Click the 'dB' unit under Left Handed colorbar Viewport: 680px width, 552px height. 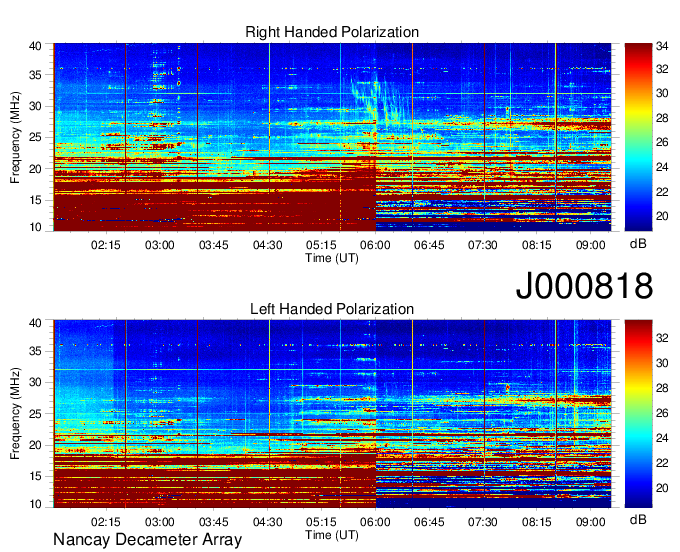[x=638, y=519]
